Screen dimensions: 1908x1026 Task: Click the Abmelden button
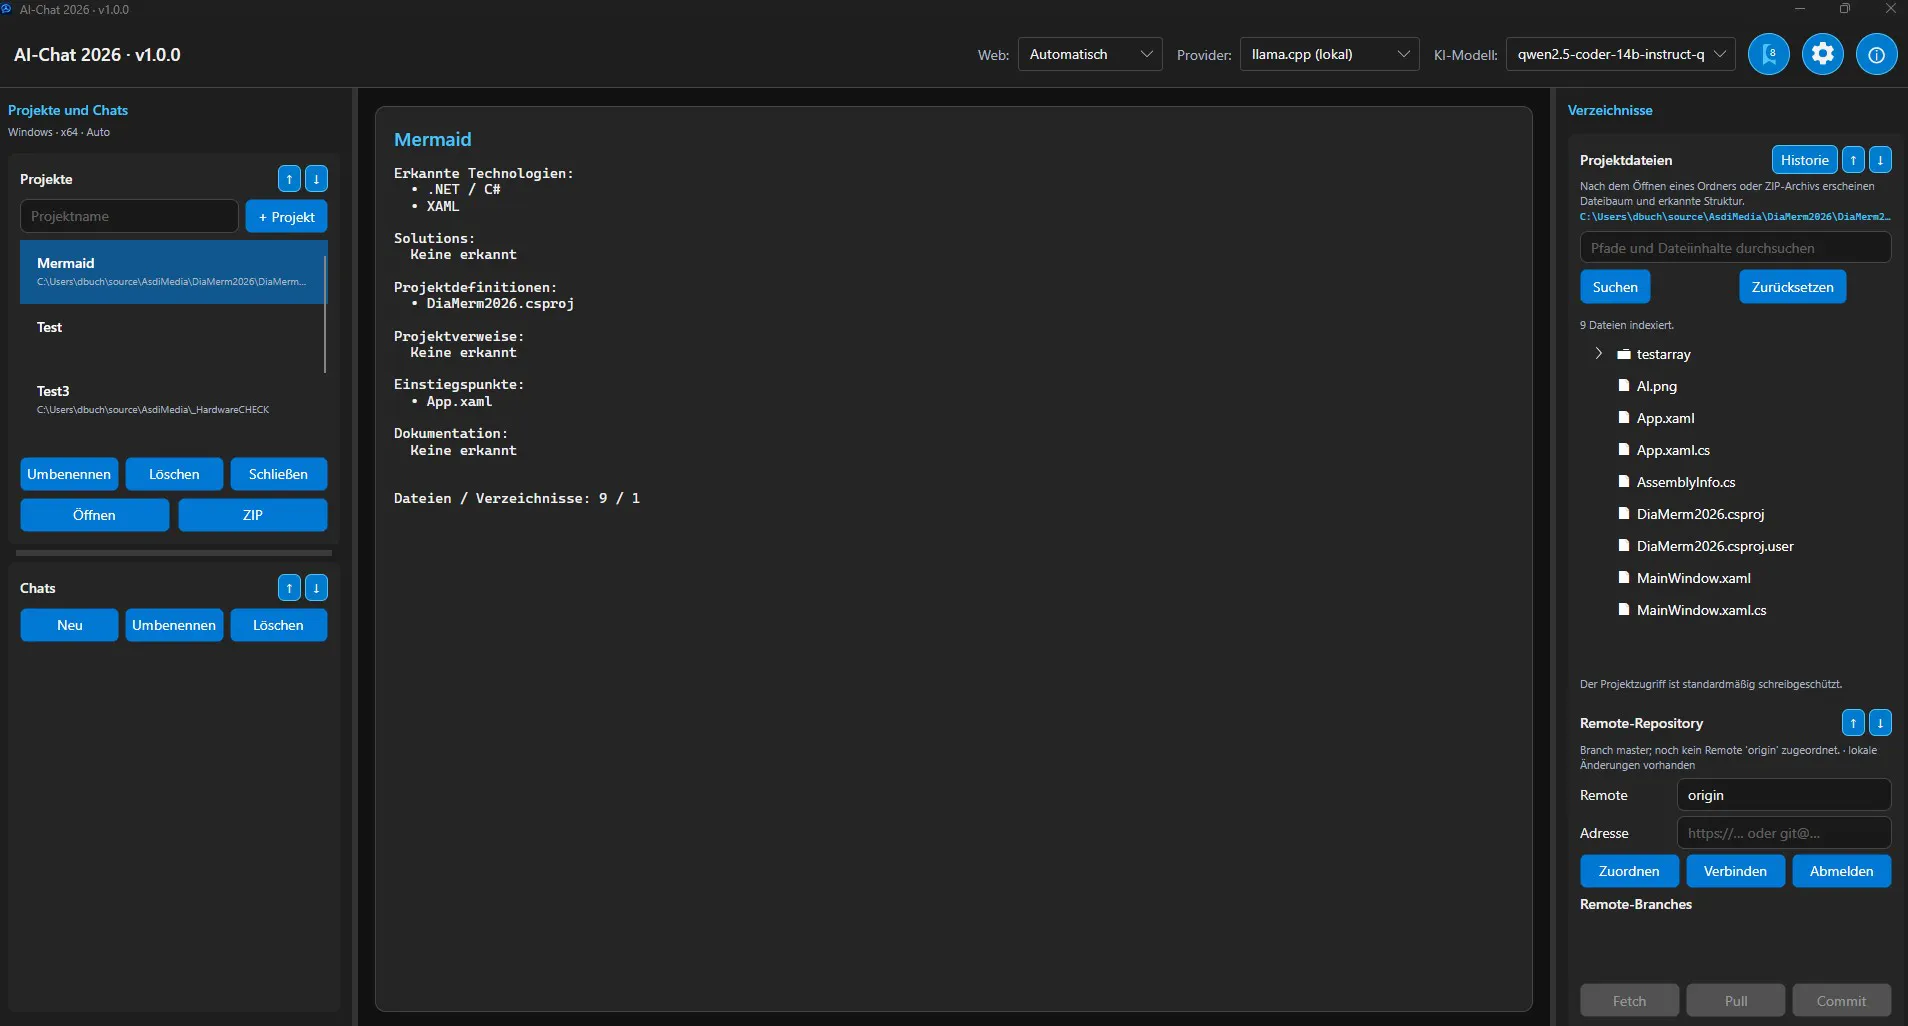tap(1841, 871)
